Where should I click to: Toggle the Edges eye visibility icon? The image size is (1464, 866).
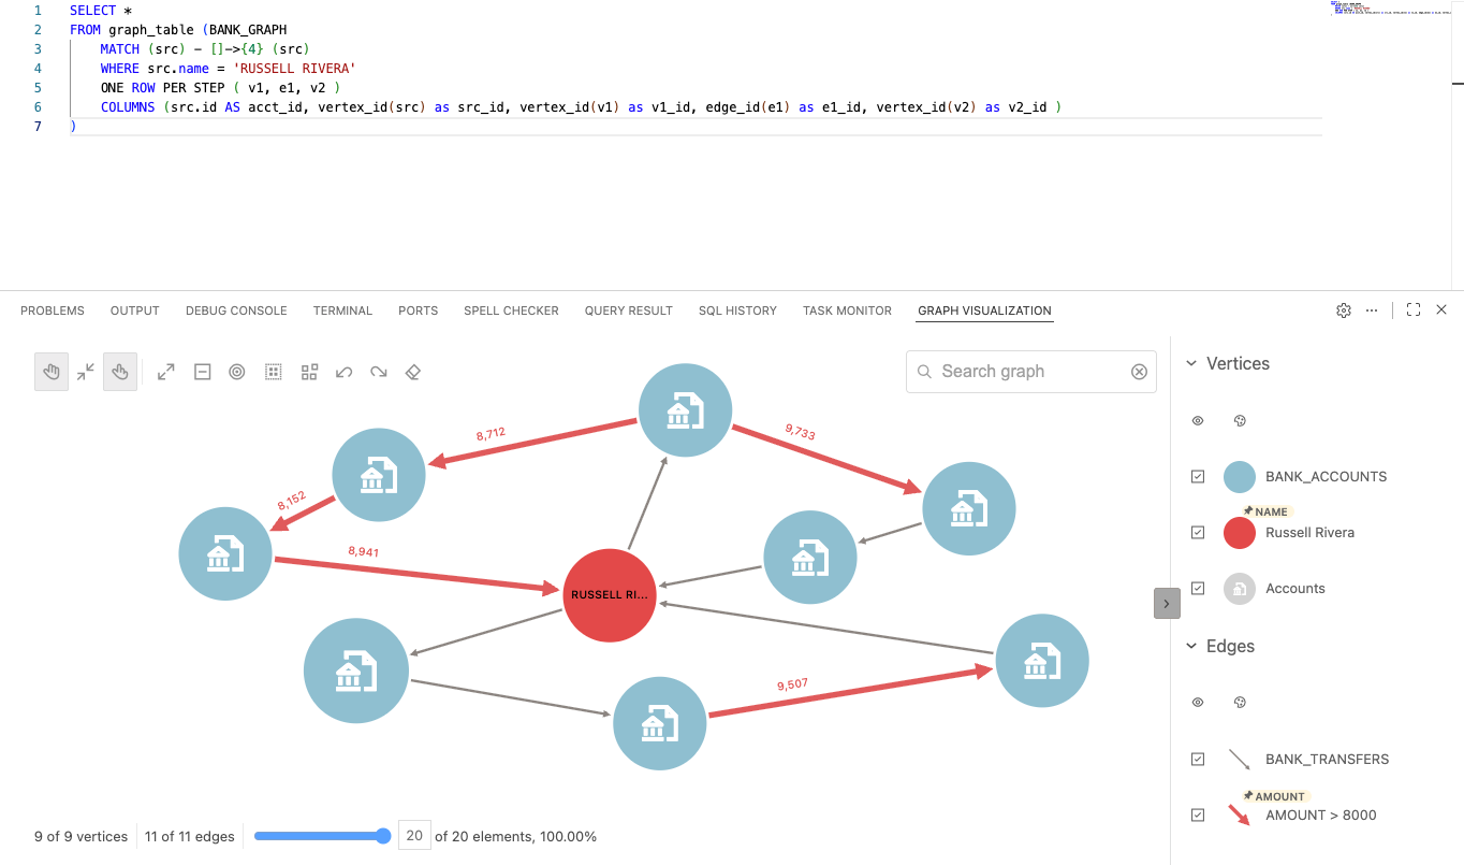pyautogui.click(x=1198, y=703)
